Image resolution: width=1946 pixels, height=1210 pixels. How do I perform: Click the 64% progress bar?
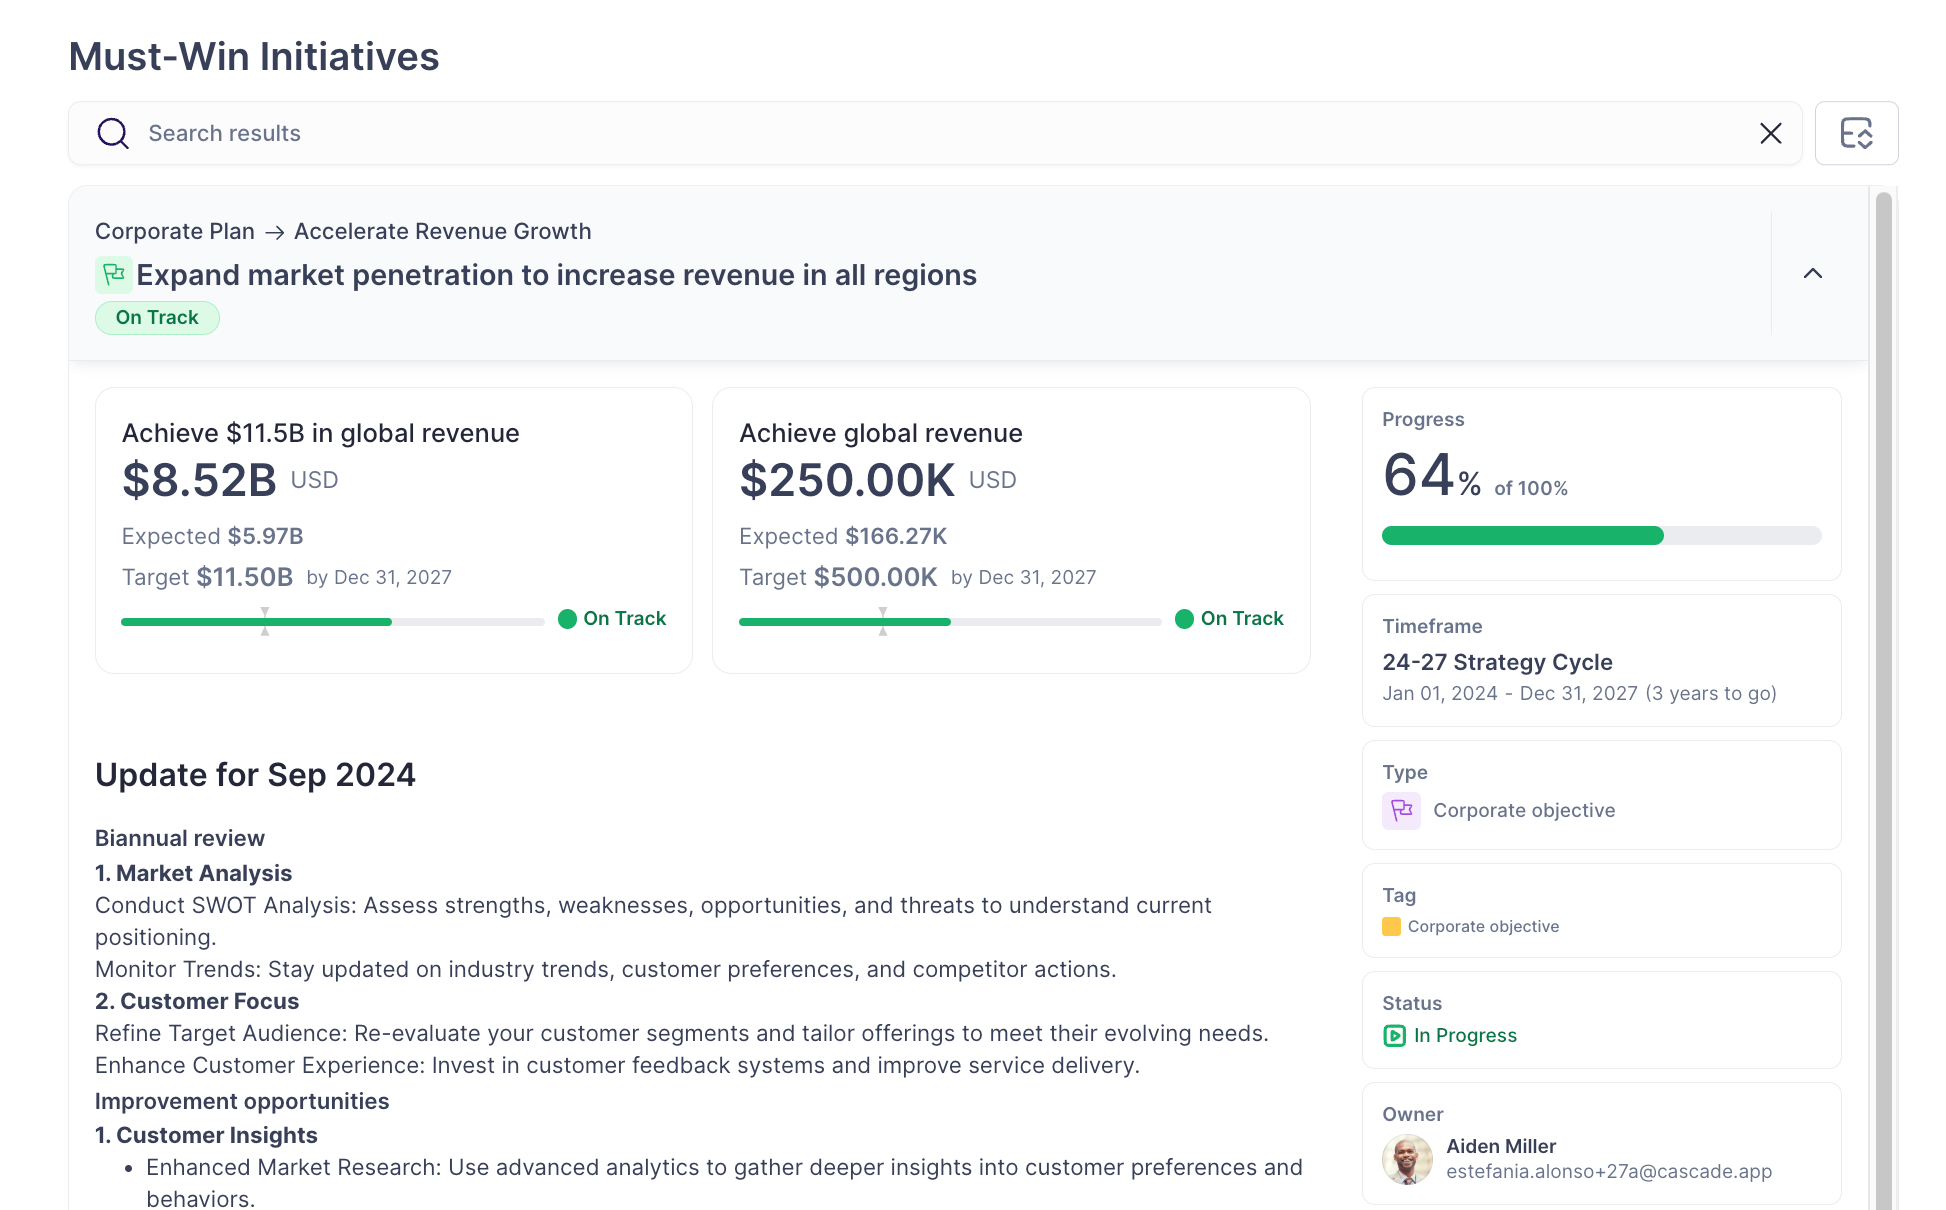tap(1600, 536)
